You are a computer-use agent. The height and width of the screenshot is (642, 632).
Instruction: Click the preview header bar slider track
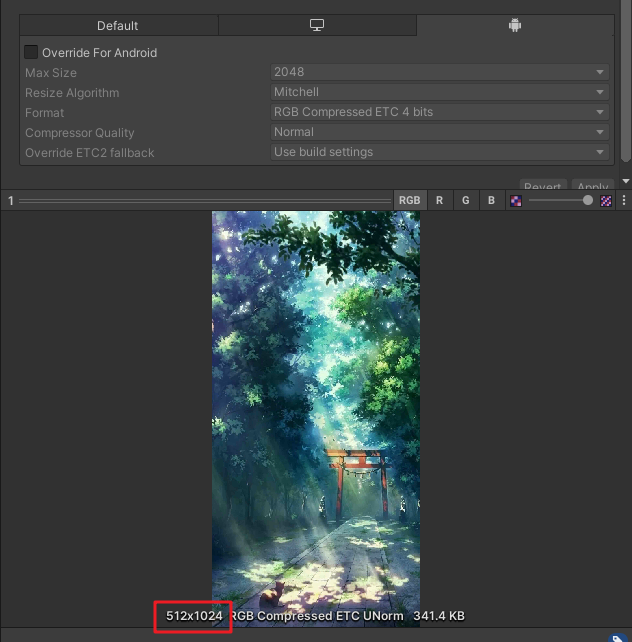[205, 201]
